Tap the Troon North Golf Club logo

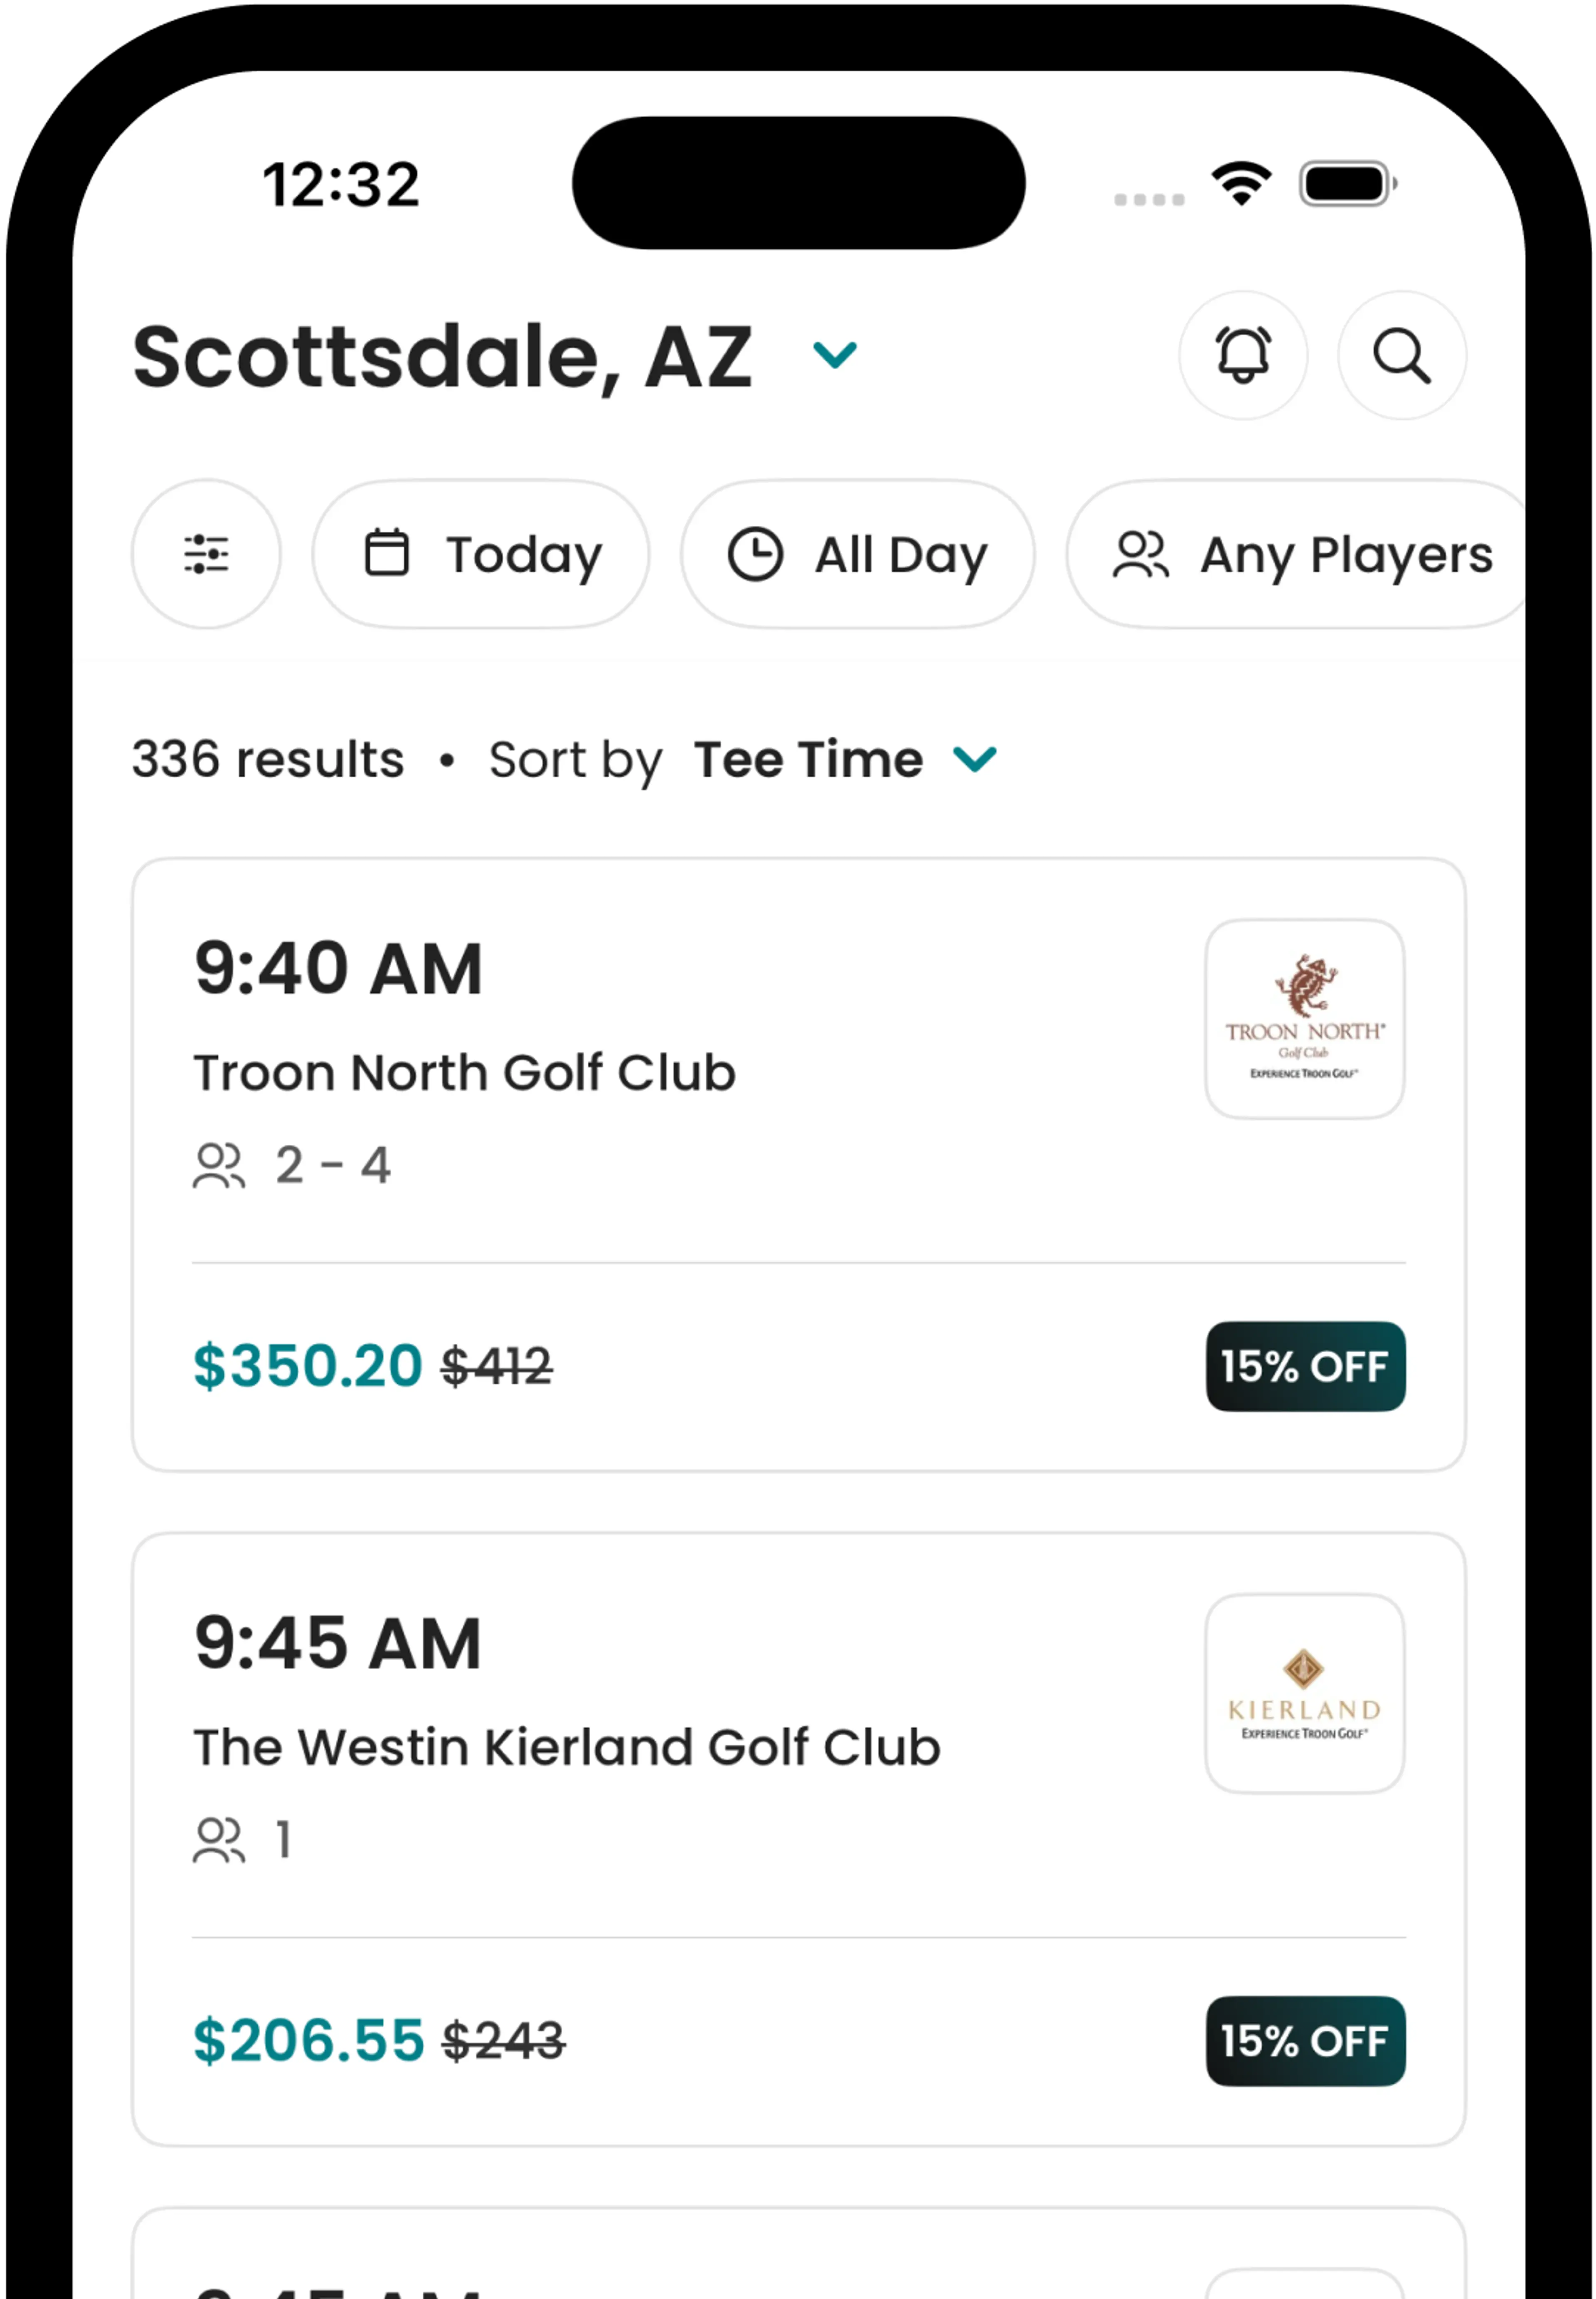coord(1304,1018)
